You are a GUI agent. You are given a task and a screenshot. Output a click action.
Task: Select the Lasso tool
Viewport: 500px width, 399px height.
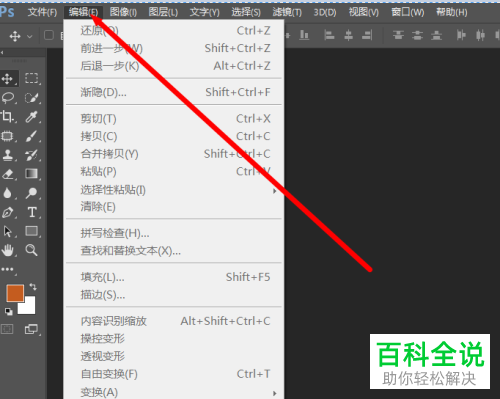coord(8,98)
